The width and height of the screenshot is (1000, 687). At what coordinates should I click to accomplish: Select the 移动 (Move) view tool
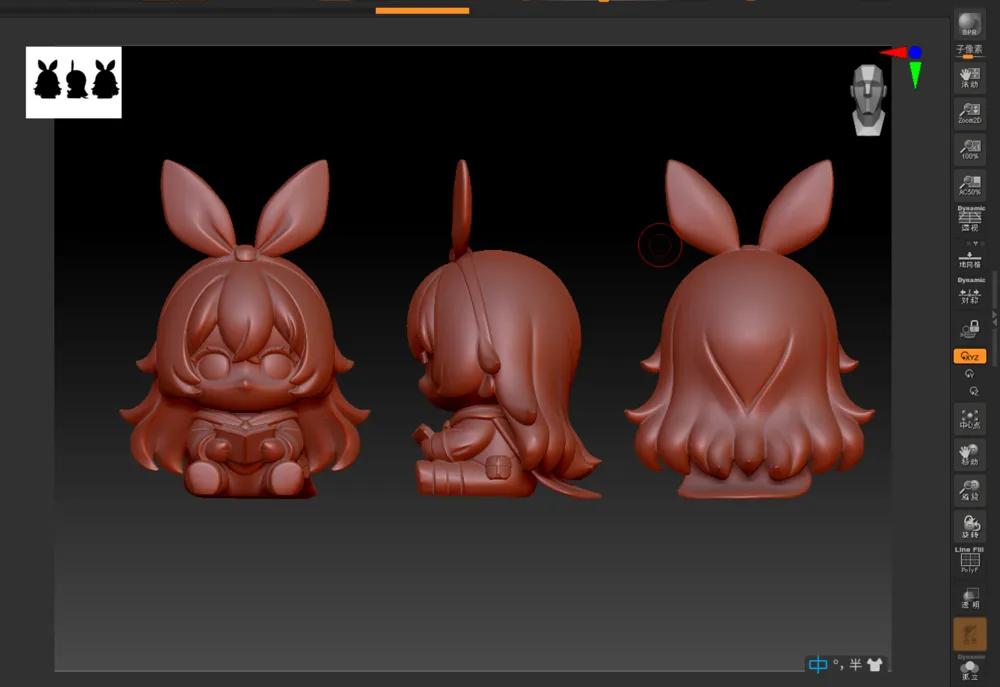coord(969,454)
